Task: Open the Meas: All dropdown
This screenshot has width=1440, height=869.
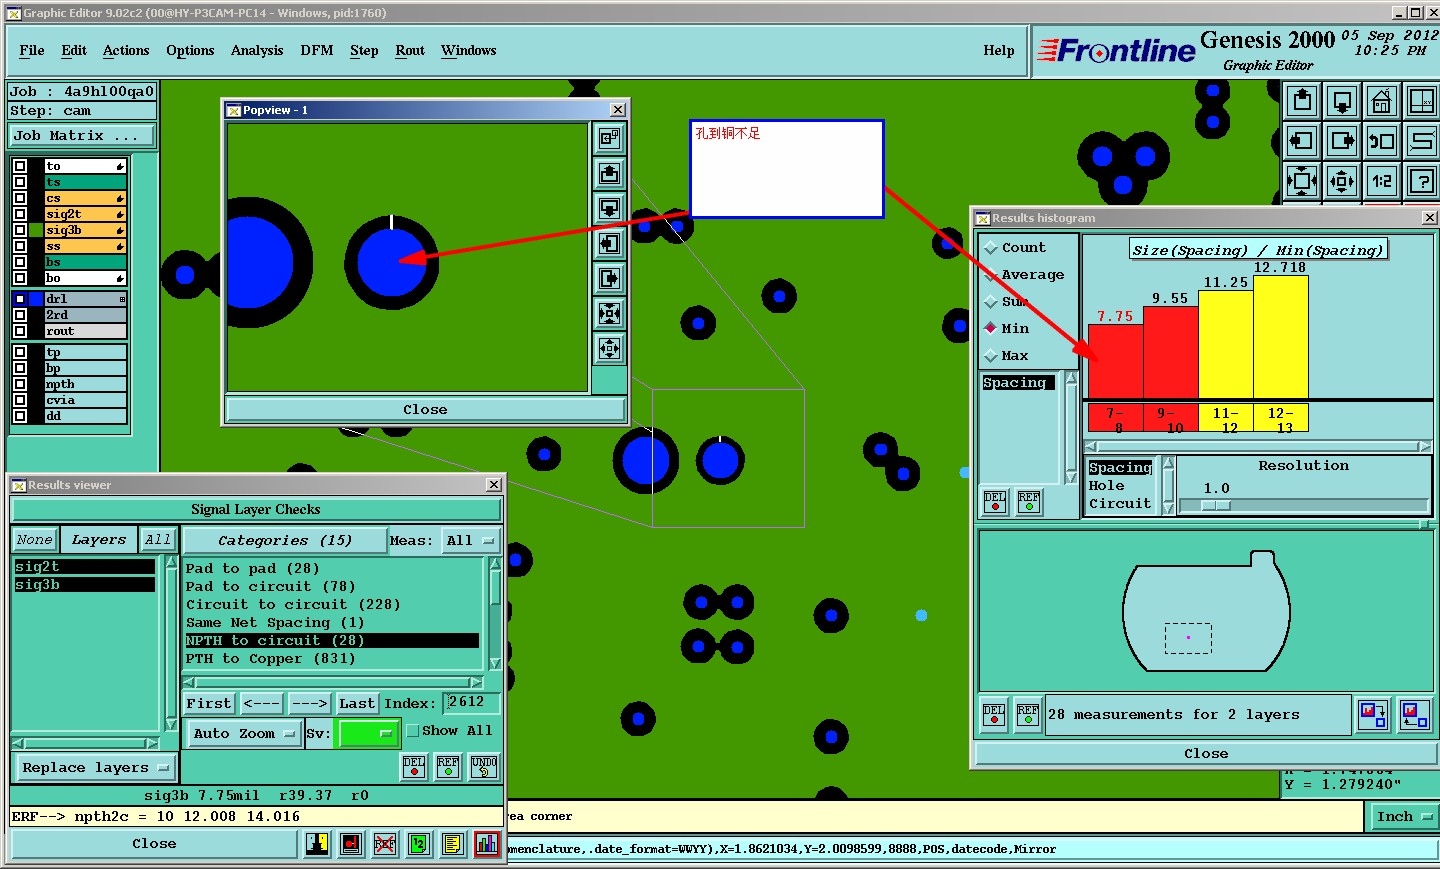Action: pos(470,540)
